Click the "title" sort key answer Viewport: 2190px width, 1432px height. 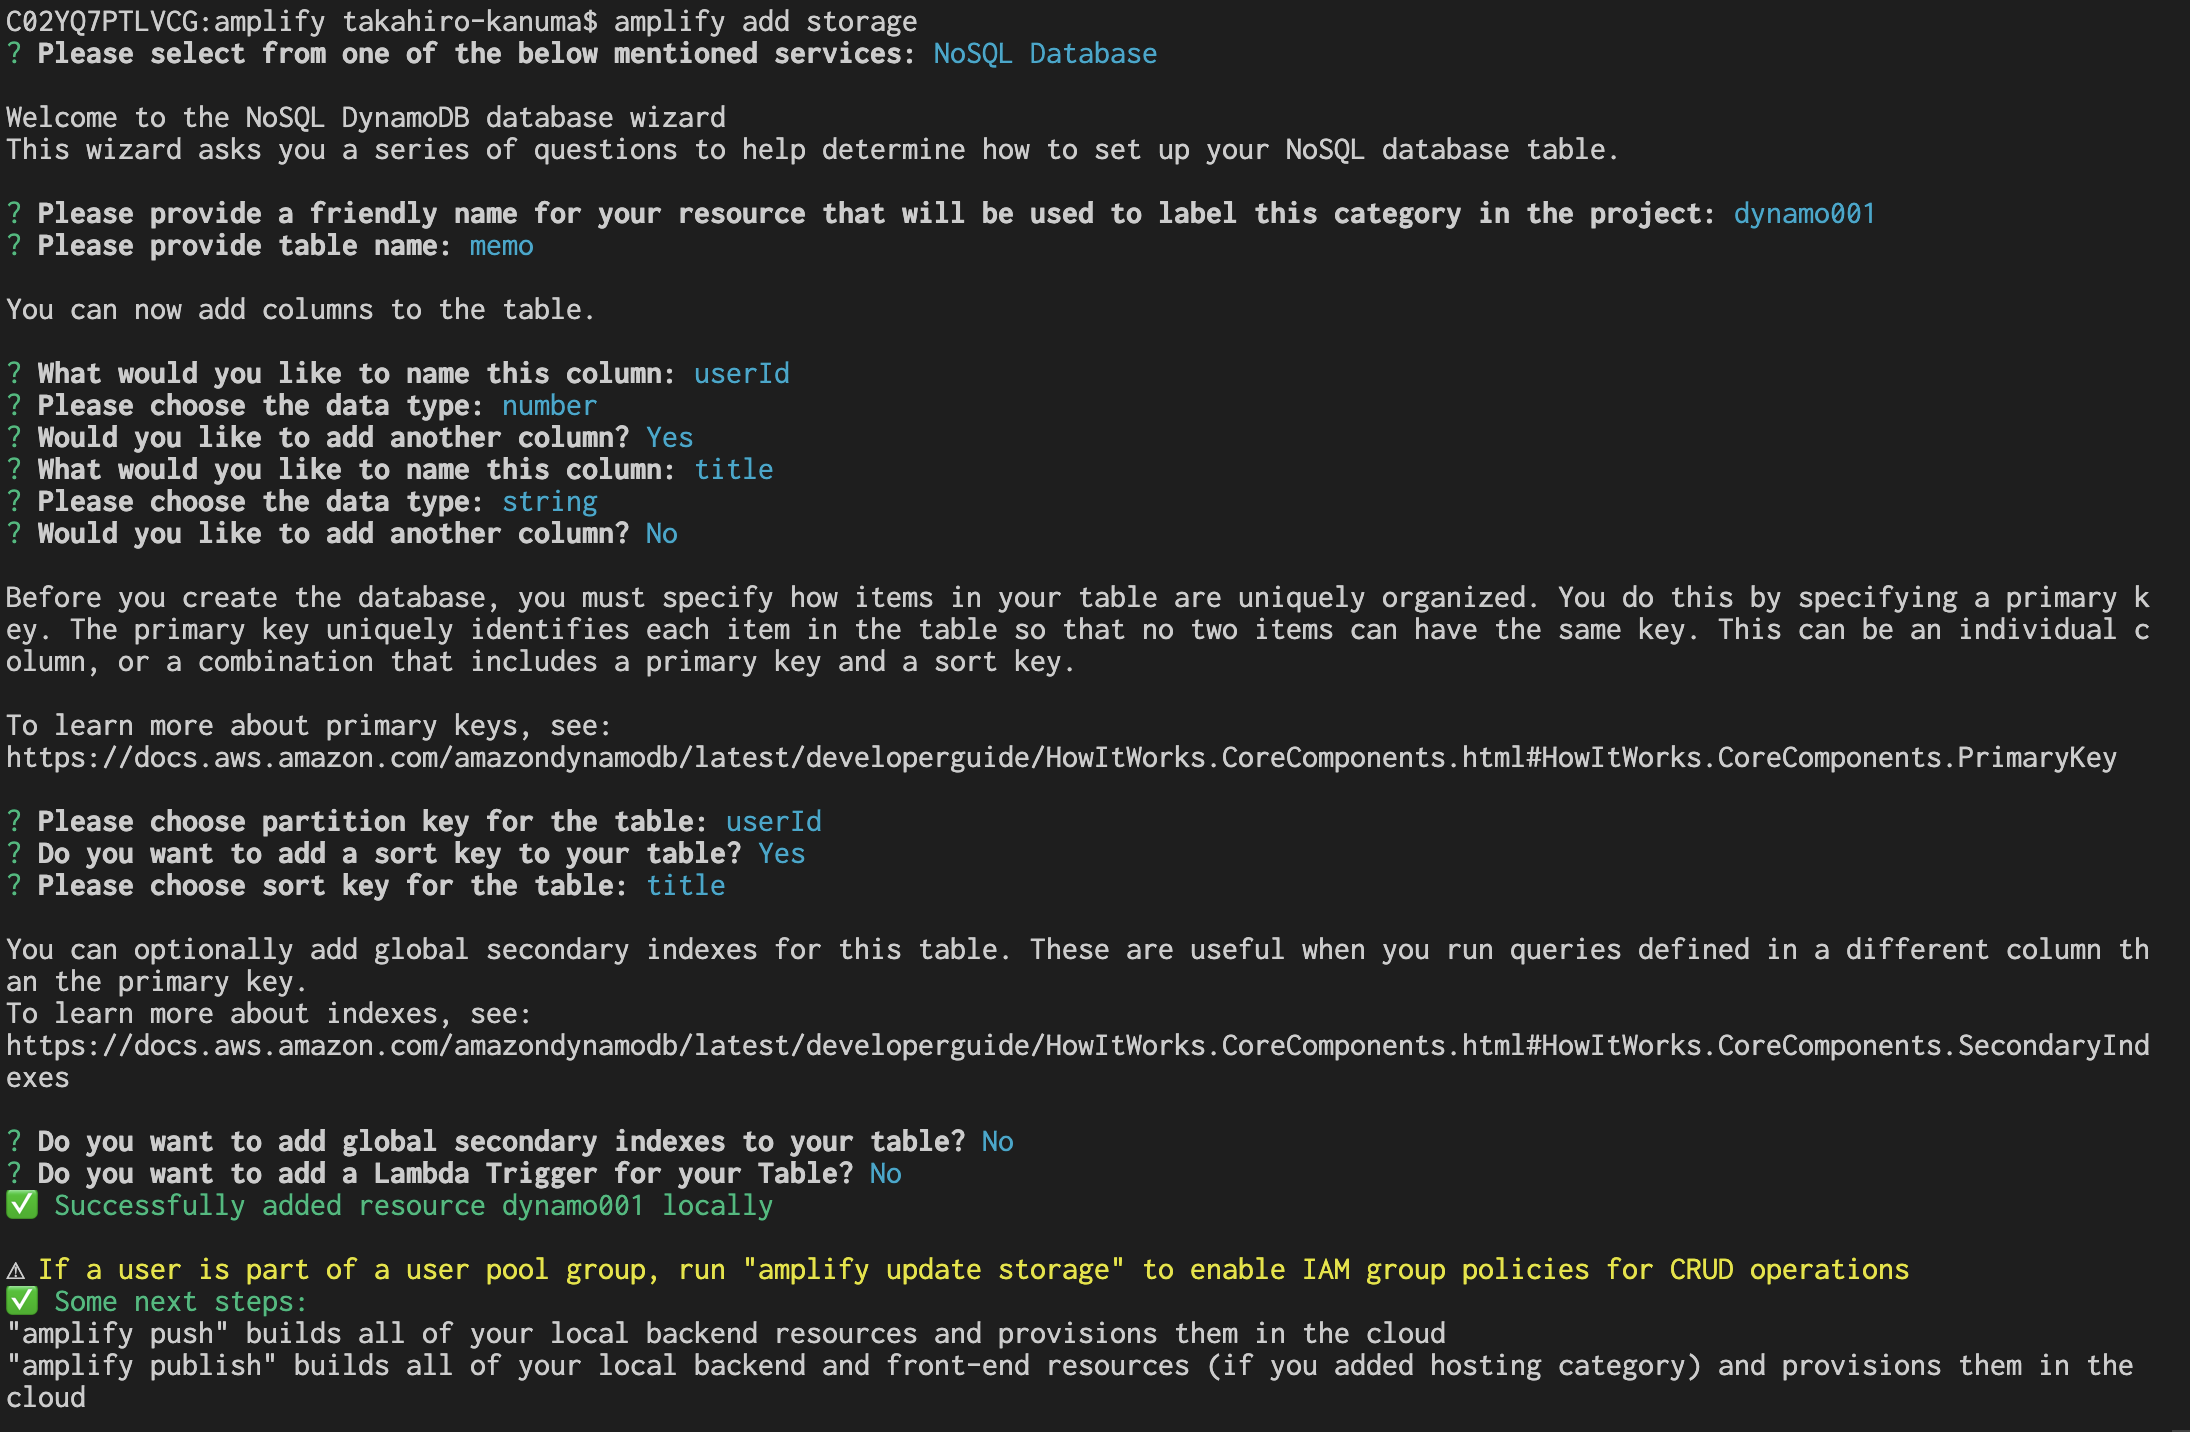click(686, 885)
